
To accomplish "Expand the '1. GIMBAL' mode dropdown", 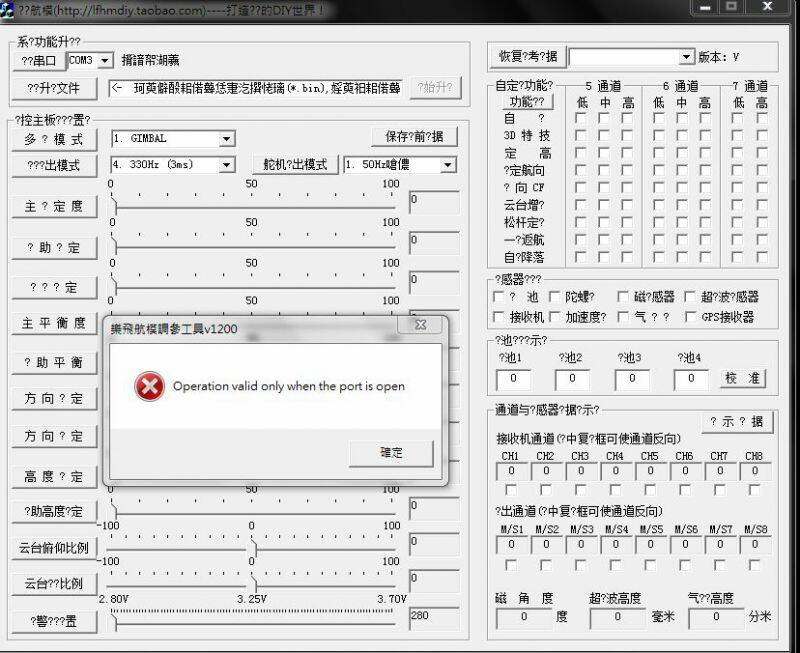I will pyautogui.click(x=226, y=139).
